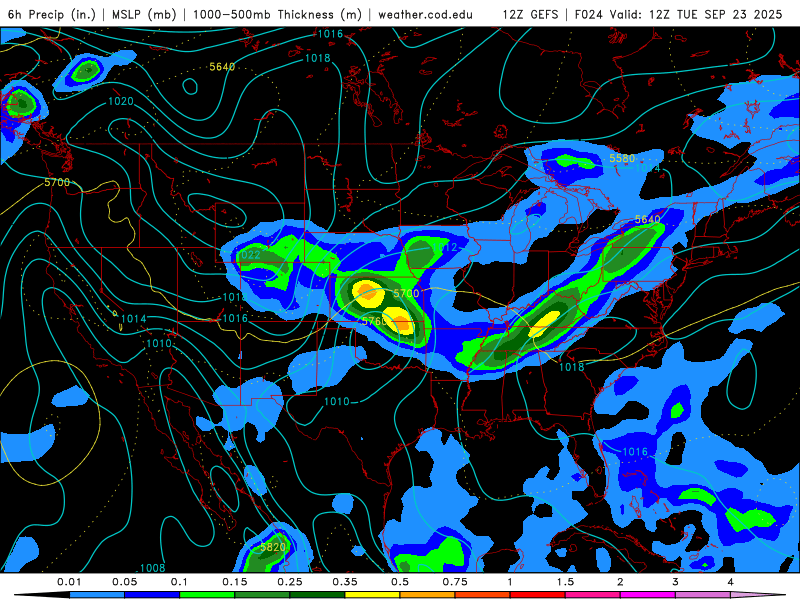This screenshot has width=800, height=600.
Task: Click the '12Z GEFS' model run text
Action: (x=531, y=14)
